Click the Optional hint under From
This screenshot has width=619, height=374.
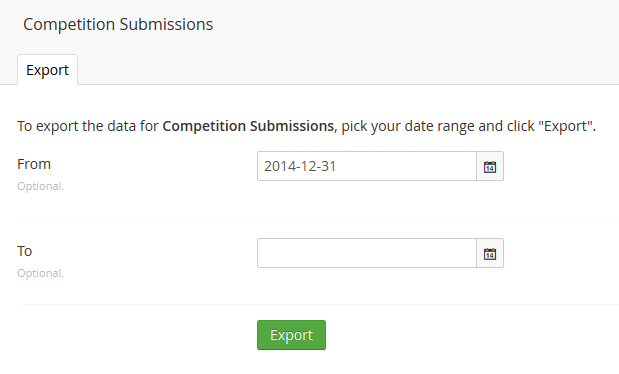(40, 186)
